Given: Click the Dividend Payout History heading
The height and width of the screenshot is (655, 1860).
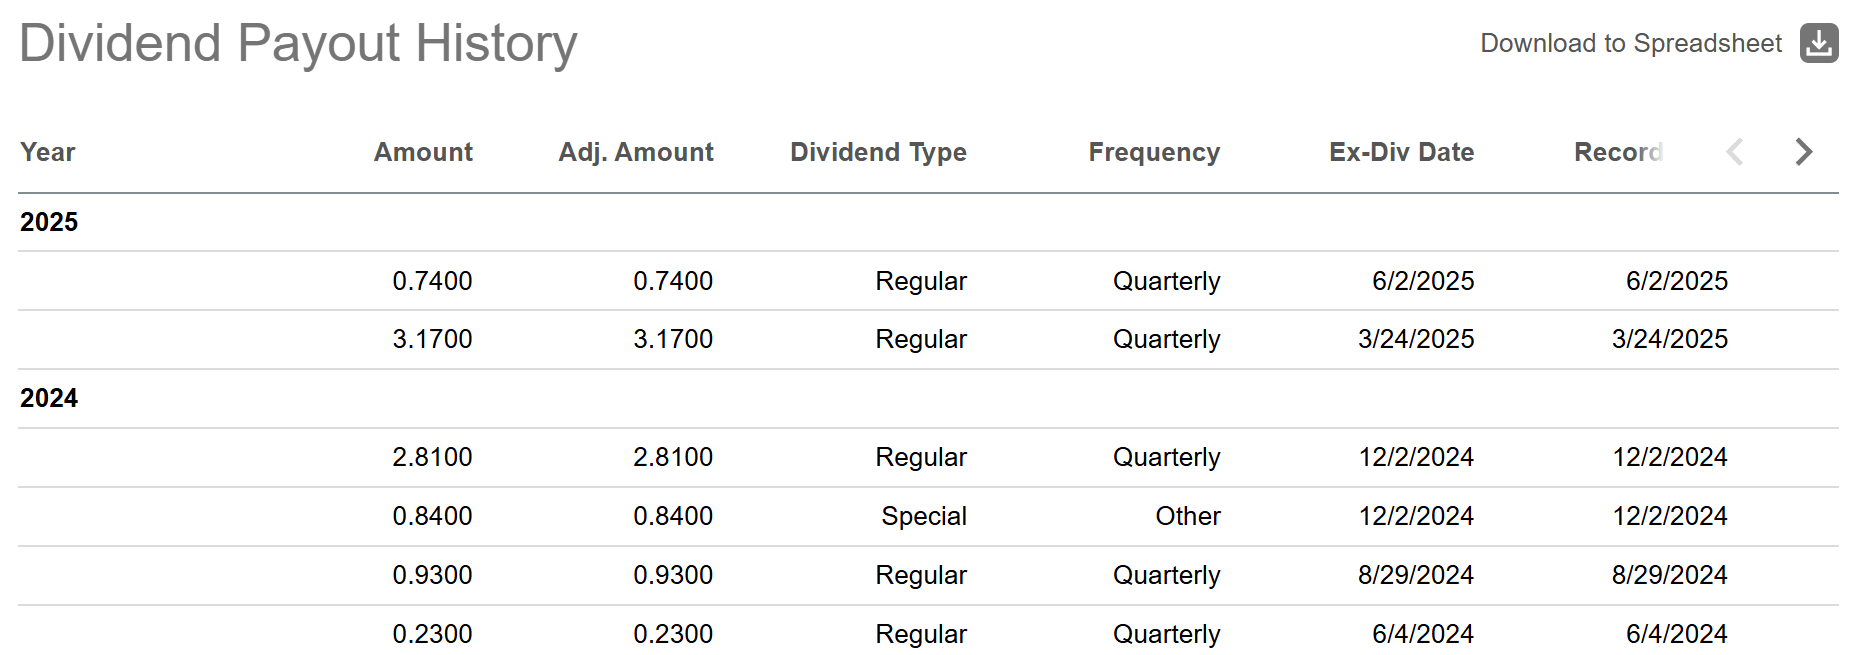Looking at the screenshot, I should (x=298, y=44).
